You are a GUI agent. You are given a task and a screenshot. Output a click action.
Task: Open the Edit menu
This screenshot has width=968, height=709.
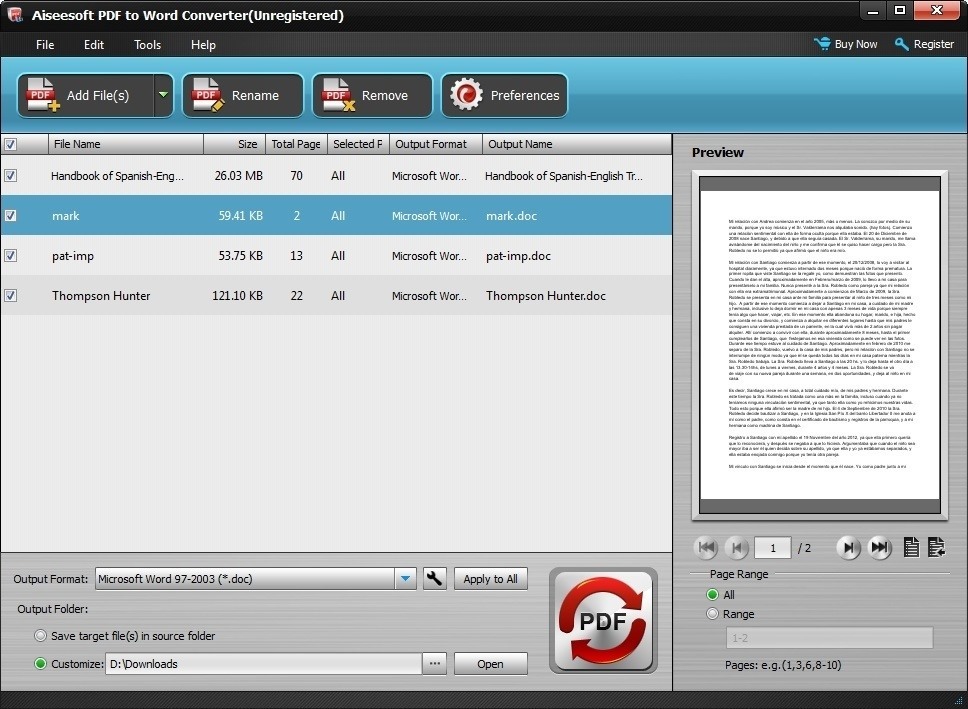[x=94, y=45]
